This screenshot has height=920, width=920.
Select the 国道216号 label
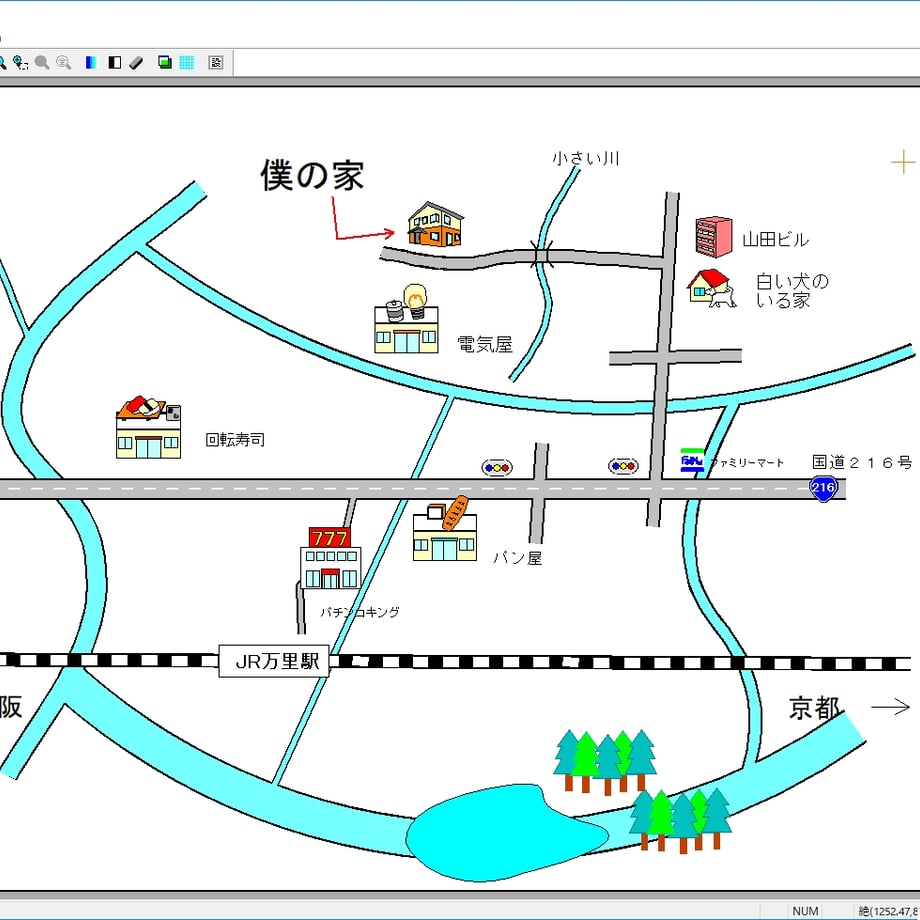click(x=862, y=462)
